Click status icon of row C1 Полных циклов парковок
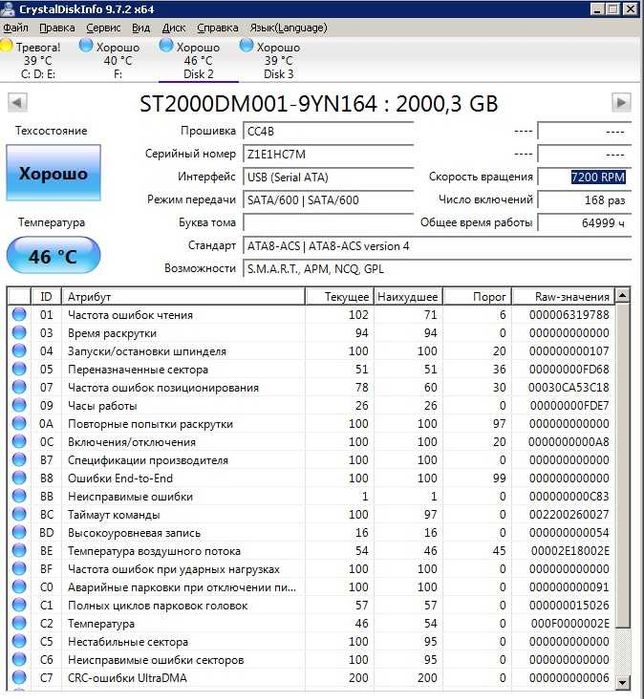The image size is (644, 699). [x=19, y=605]
